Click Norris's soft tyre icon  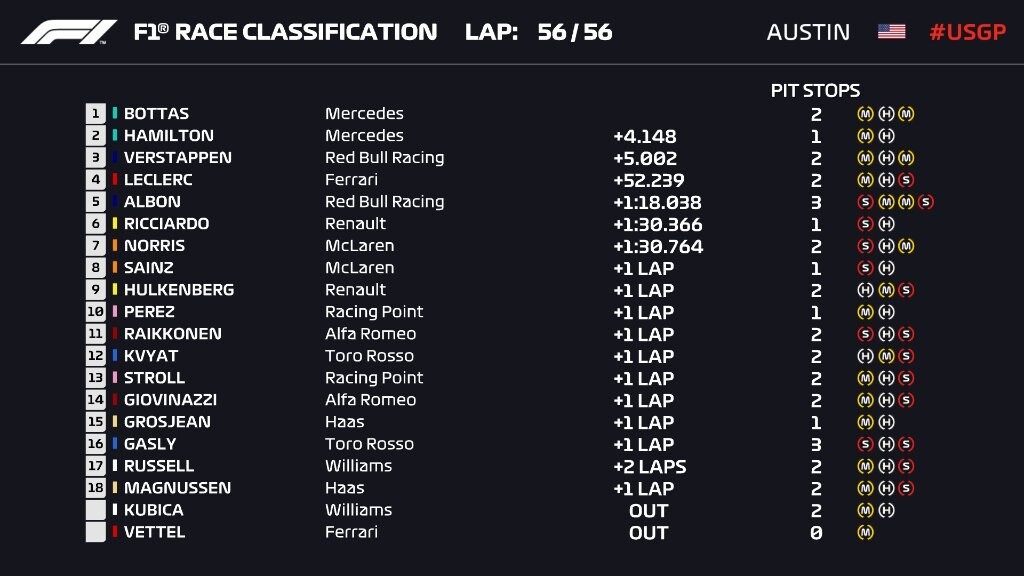click(x=865, y=246)
